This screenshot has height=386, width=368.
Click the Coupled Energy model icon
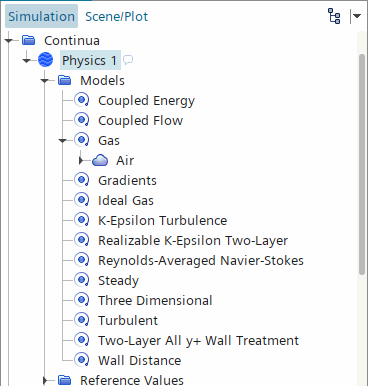82,100
